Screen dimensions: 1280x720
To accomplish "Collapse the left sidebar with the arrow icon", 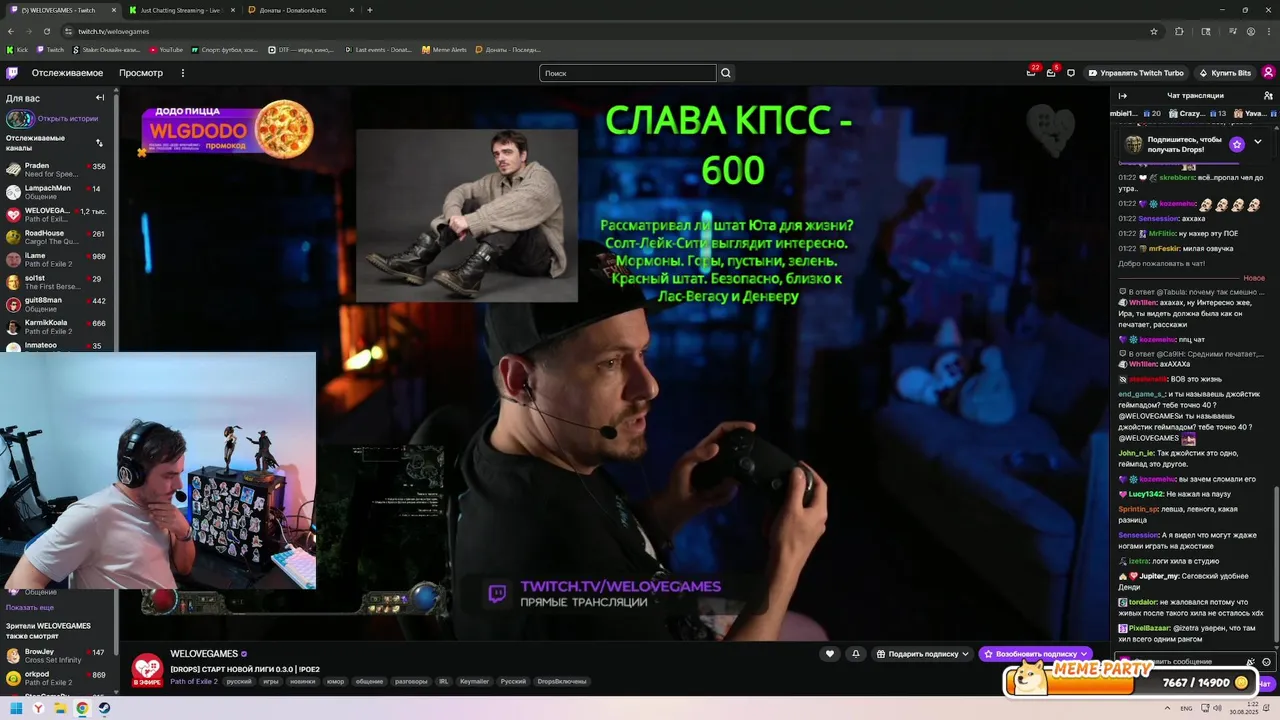I will pos(100,97).
